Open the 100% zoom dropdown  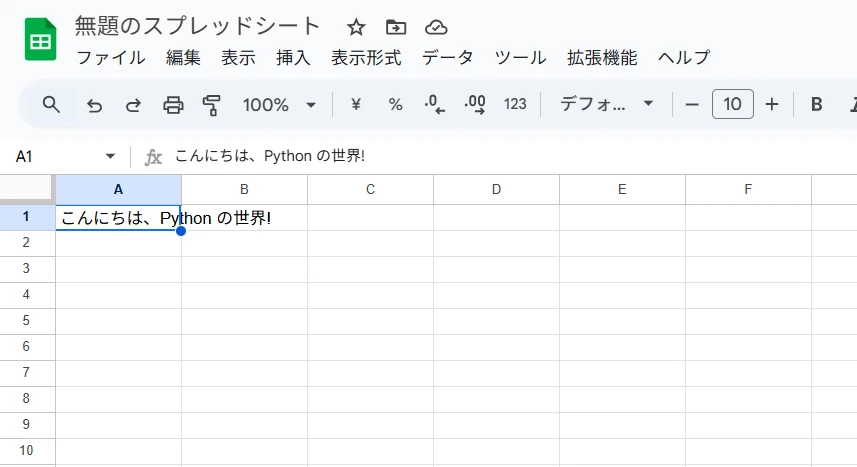[280, 104]
